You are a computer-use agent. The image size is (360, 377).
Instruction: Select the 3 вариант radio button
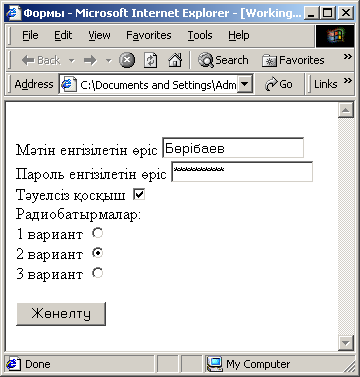click(x=98, y=273)
